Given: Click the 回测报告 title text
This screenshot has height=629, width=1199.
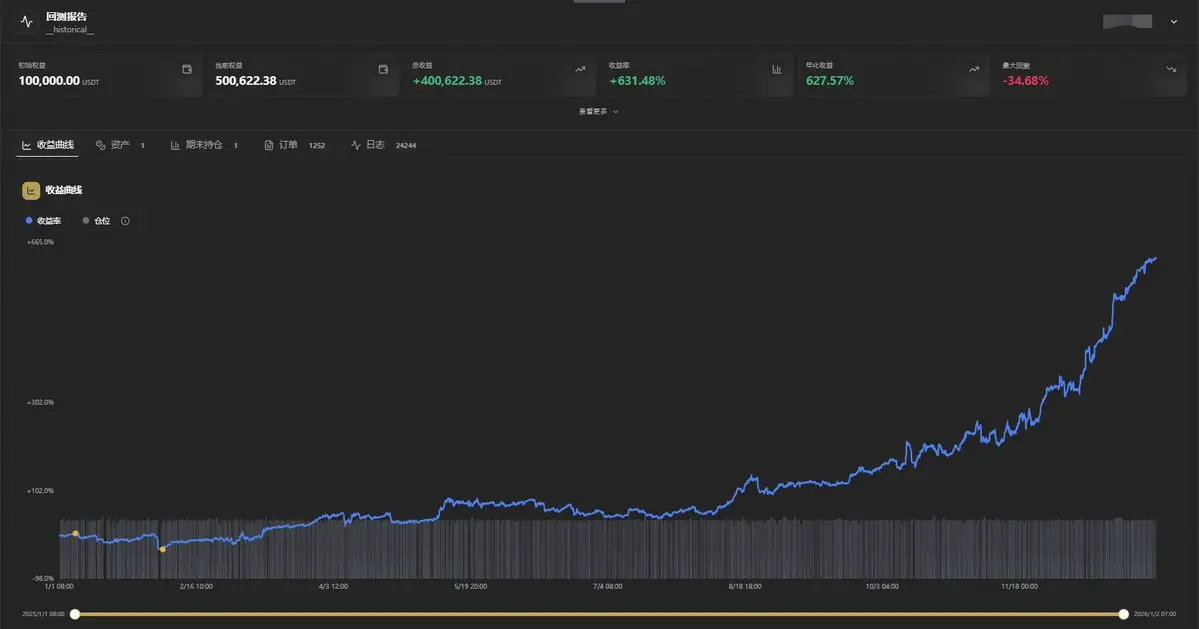Looking at the screenshot, I should click(66, 17).
